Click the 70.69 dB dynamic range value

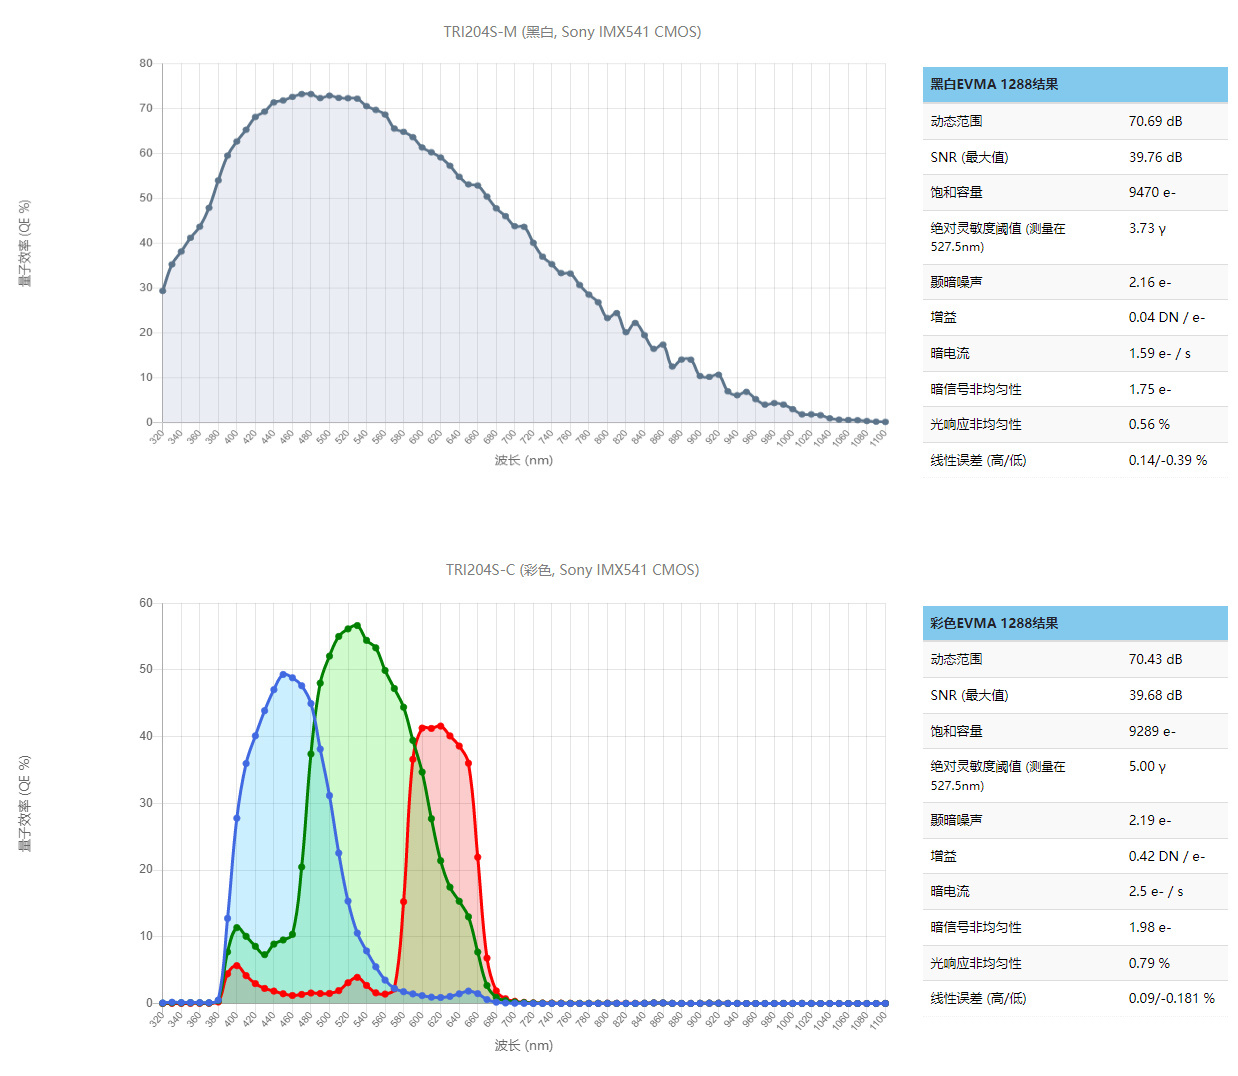pos(1155,121)
